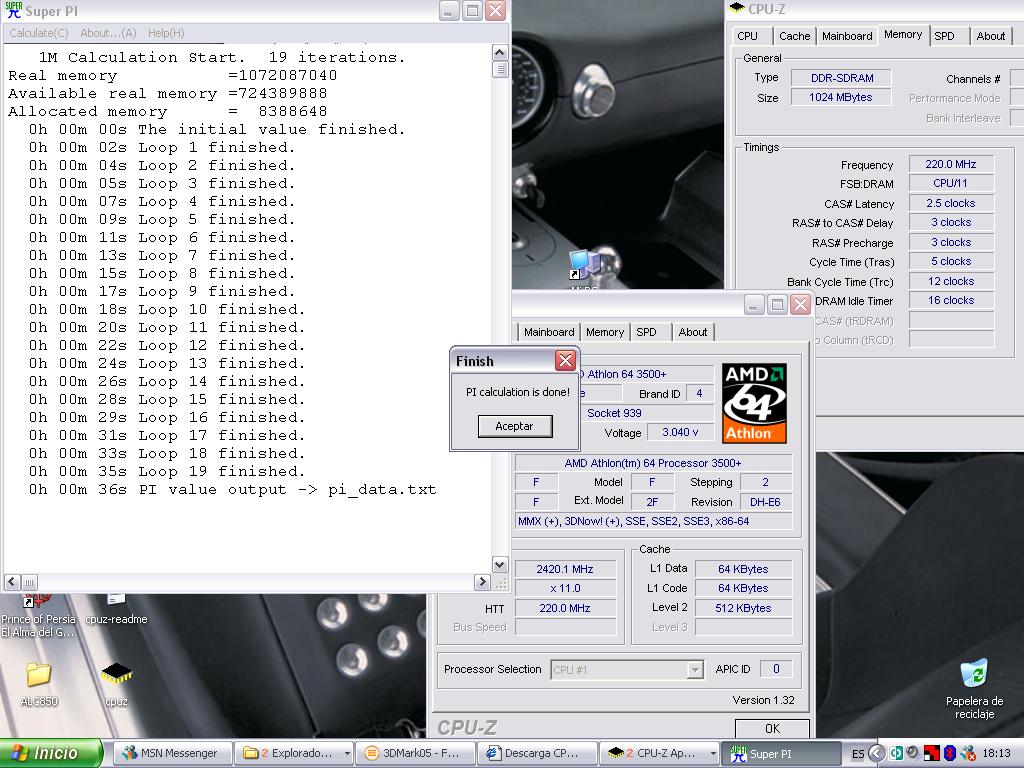This screenshot has height=768, width=1024.
Task: Open Papelera de reciclaje icon
Action: pos(973,674)
